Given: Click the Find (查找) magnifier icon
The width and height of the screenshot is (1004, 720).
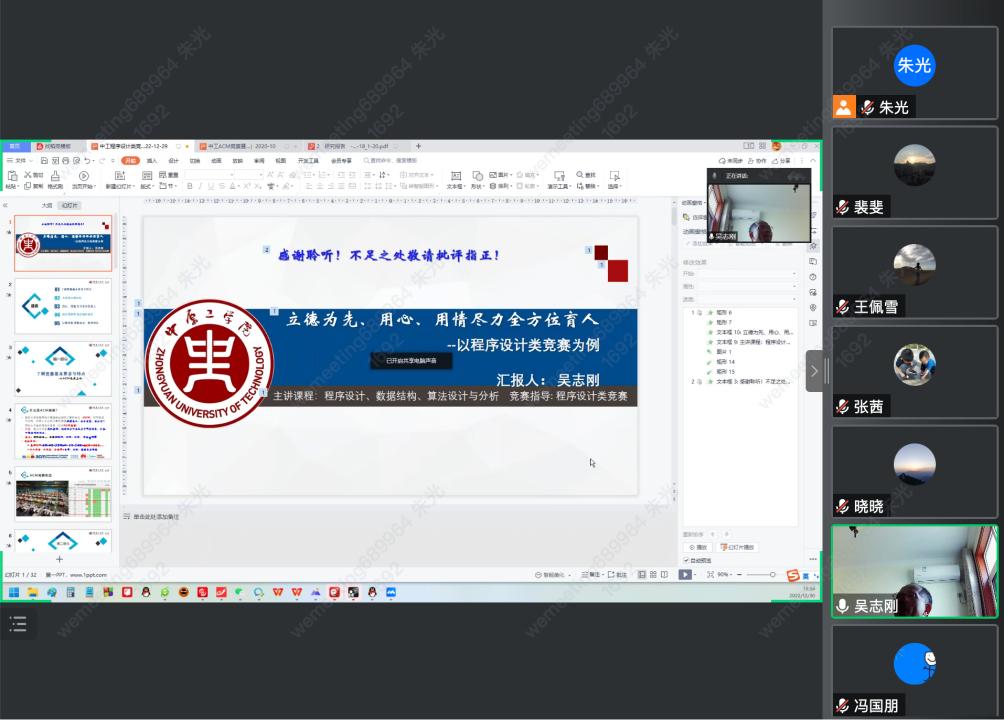Looking at the screenshot, I should tap(577, 175).
